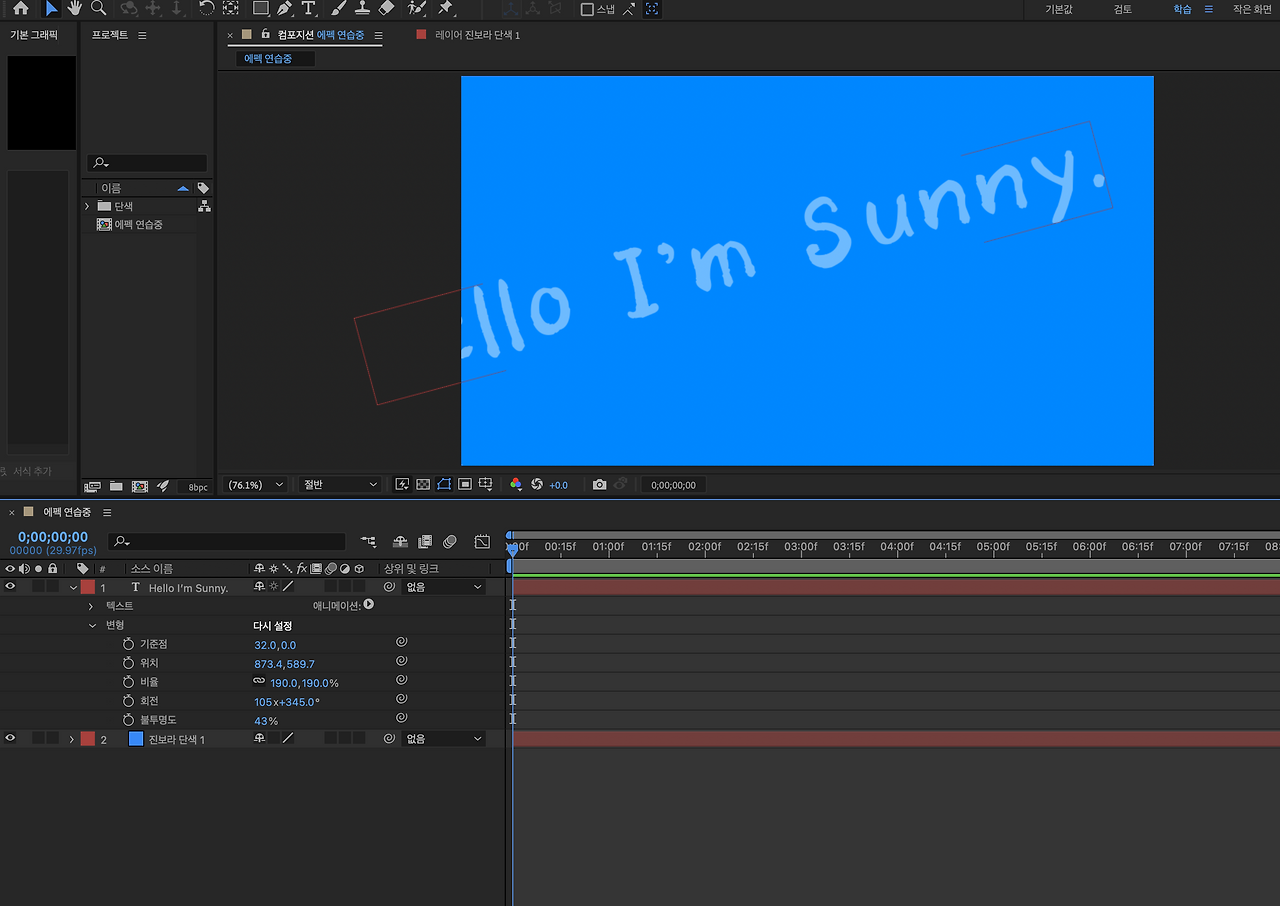Enable the 스냅 snapping checkbox
1280x906 pixels.
tap(587, 10)
